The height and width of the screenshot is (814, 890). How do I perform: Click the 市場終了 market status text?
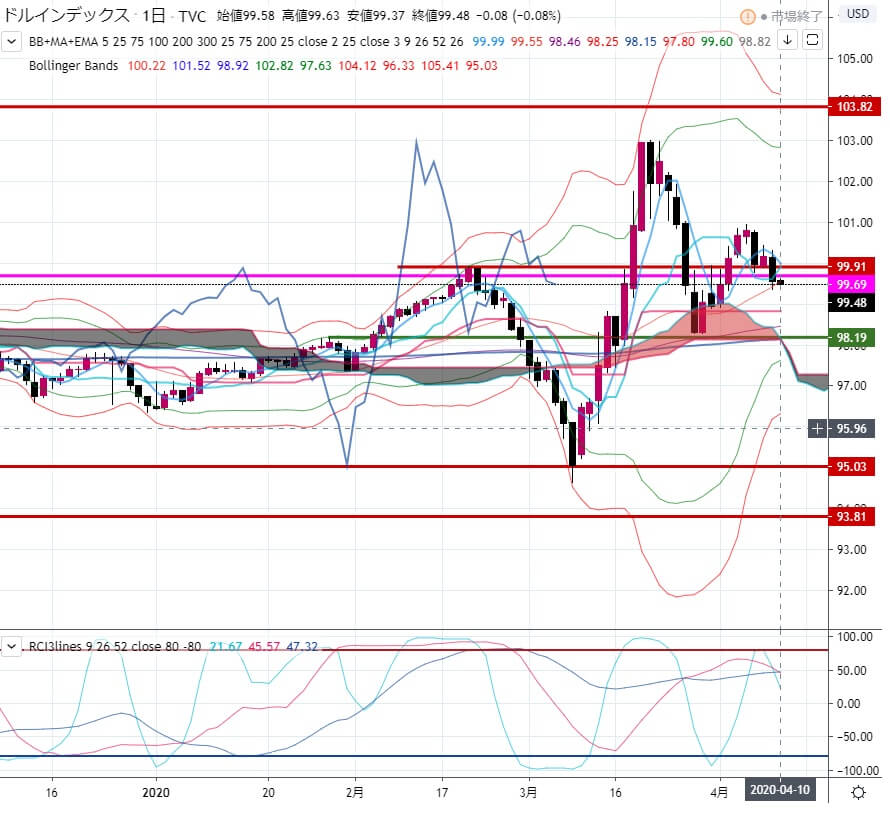click(x=797, y=17)
